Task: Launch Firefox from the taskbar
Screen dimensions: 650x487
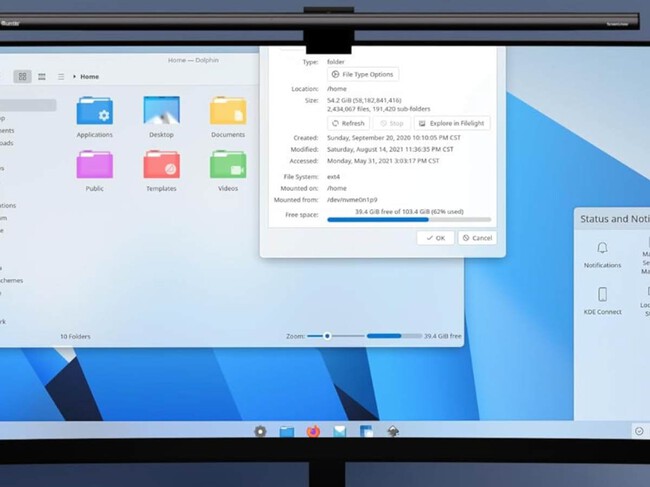Action: click(313, 431)
